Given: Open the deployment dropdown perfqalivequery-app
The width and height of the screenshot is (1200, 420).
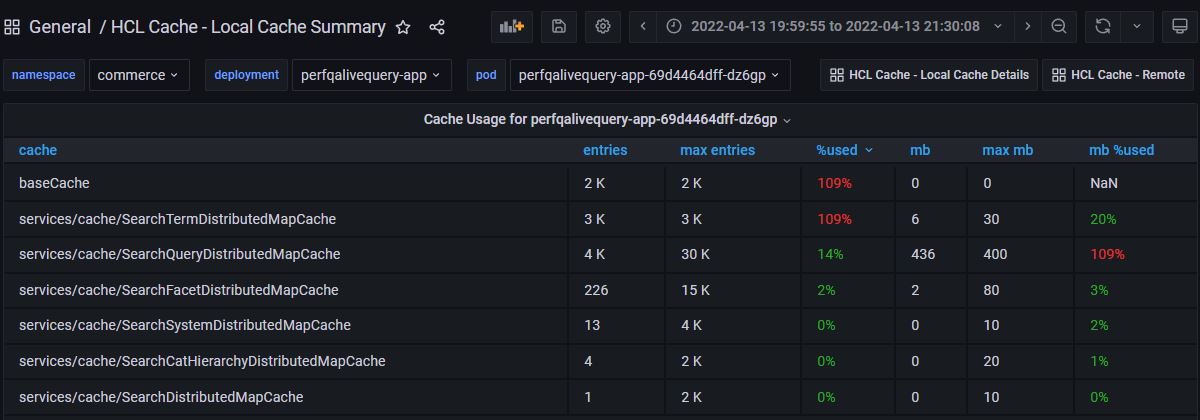Looking at the screenshot, I should coord(371,75).
